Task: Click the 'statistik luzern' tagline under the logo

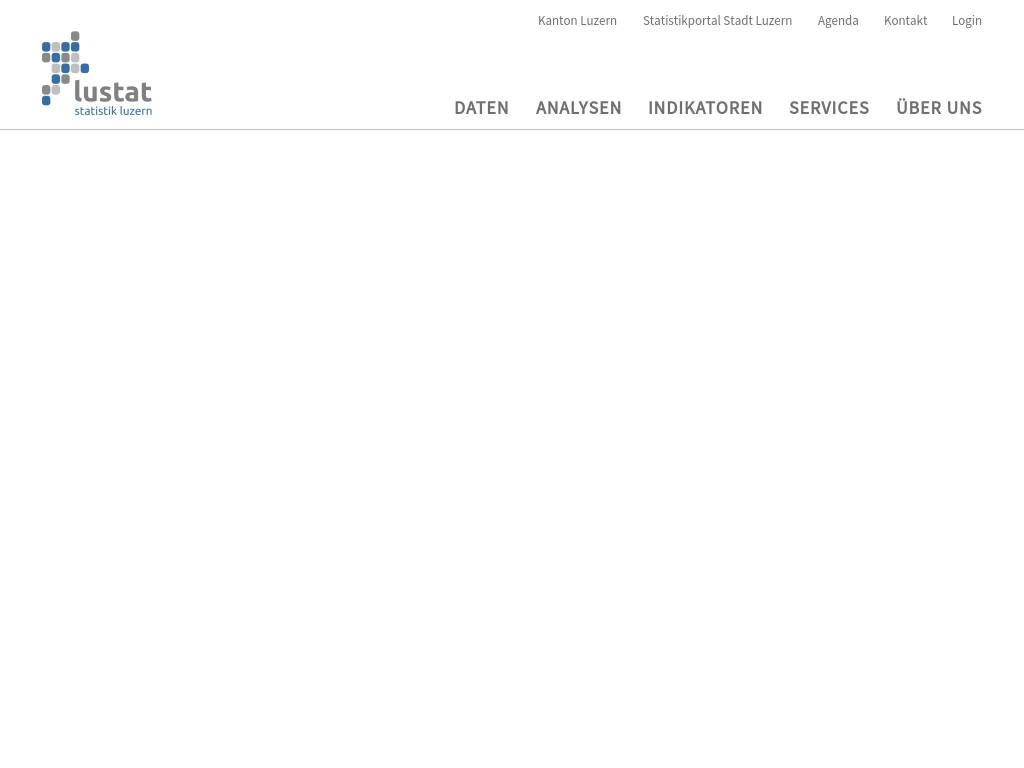Action: tap(113, 111)
